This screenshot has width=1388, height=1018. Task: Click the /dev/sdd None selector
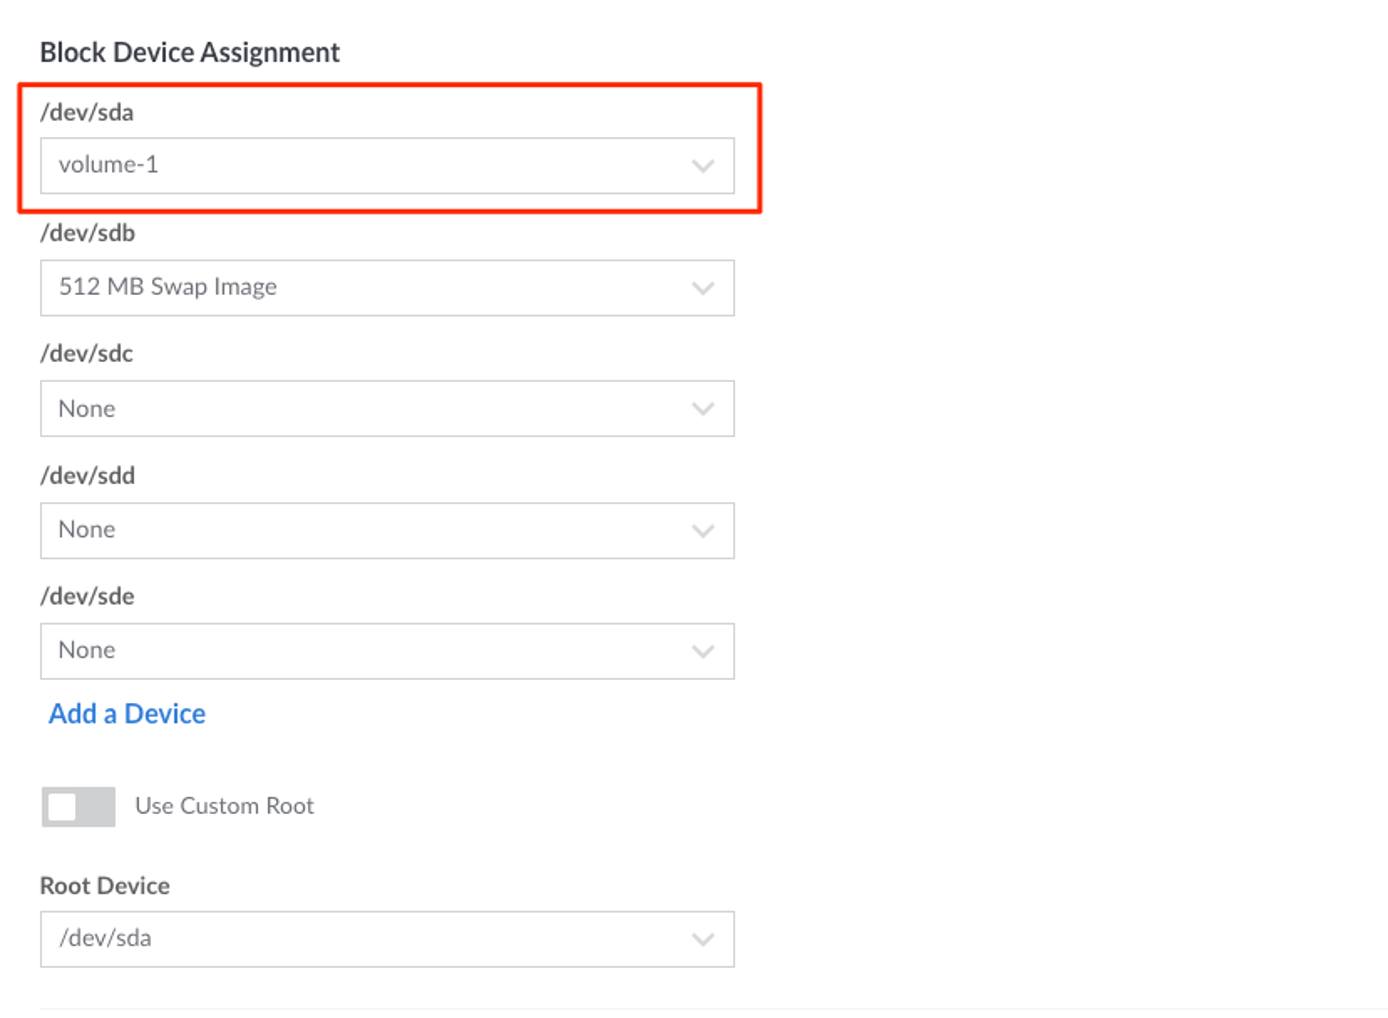(x=387, y=530)
